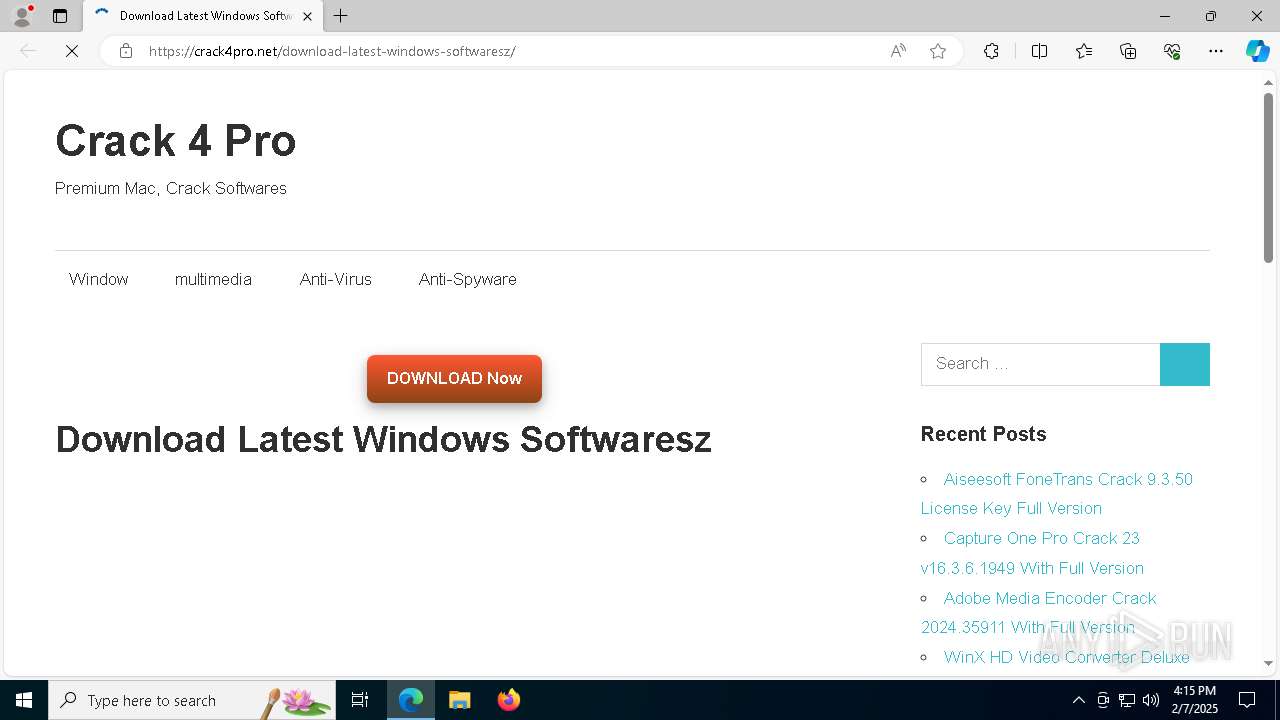Open File Explorer from taskbar
The height and width of the screenshot is (720, 1280).
coord(459,700)
